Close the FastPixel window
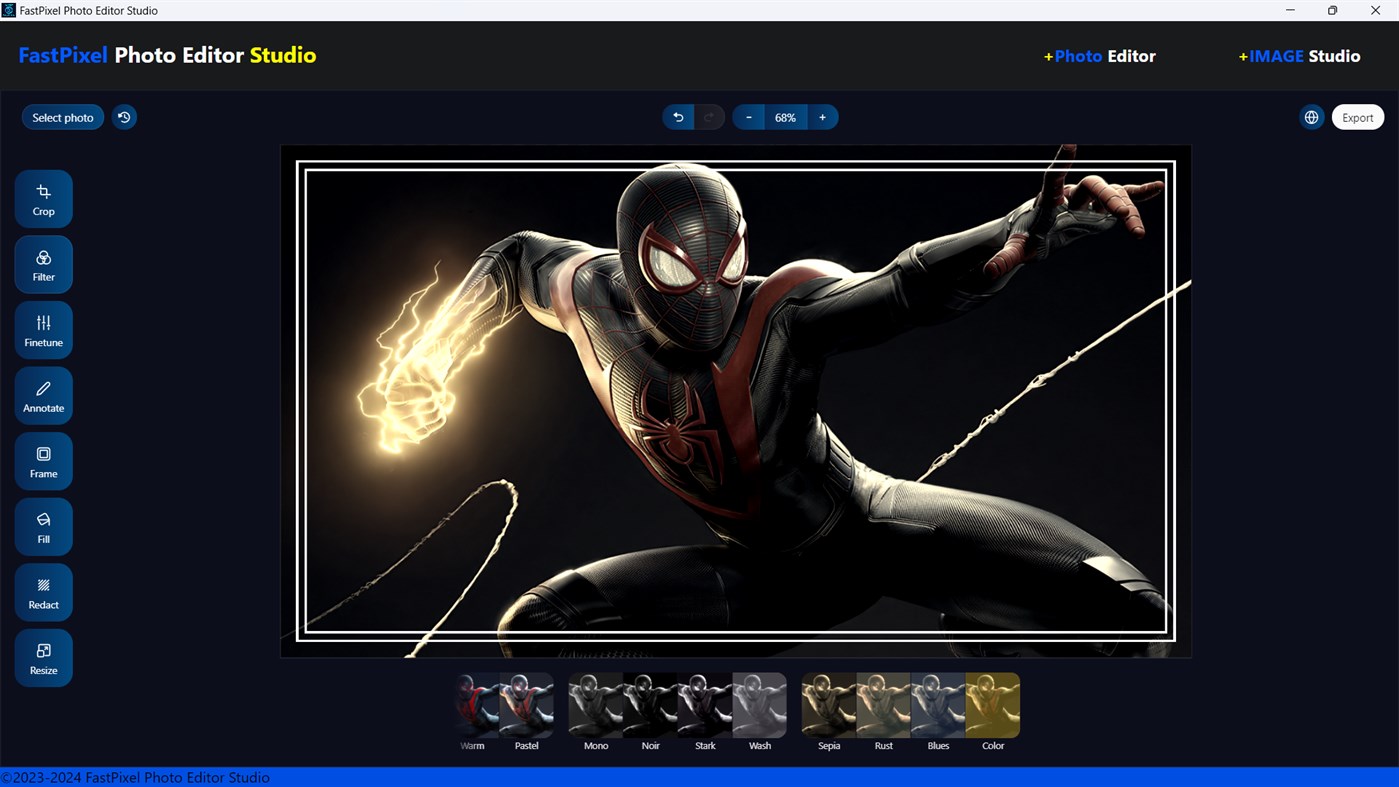This screenshot has width=1399, height=787. coord(1375,10)
